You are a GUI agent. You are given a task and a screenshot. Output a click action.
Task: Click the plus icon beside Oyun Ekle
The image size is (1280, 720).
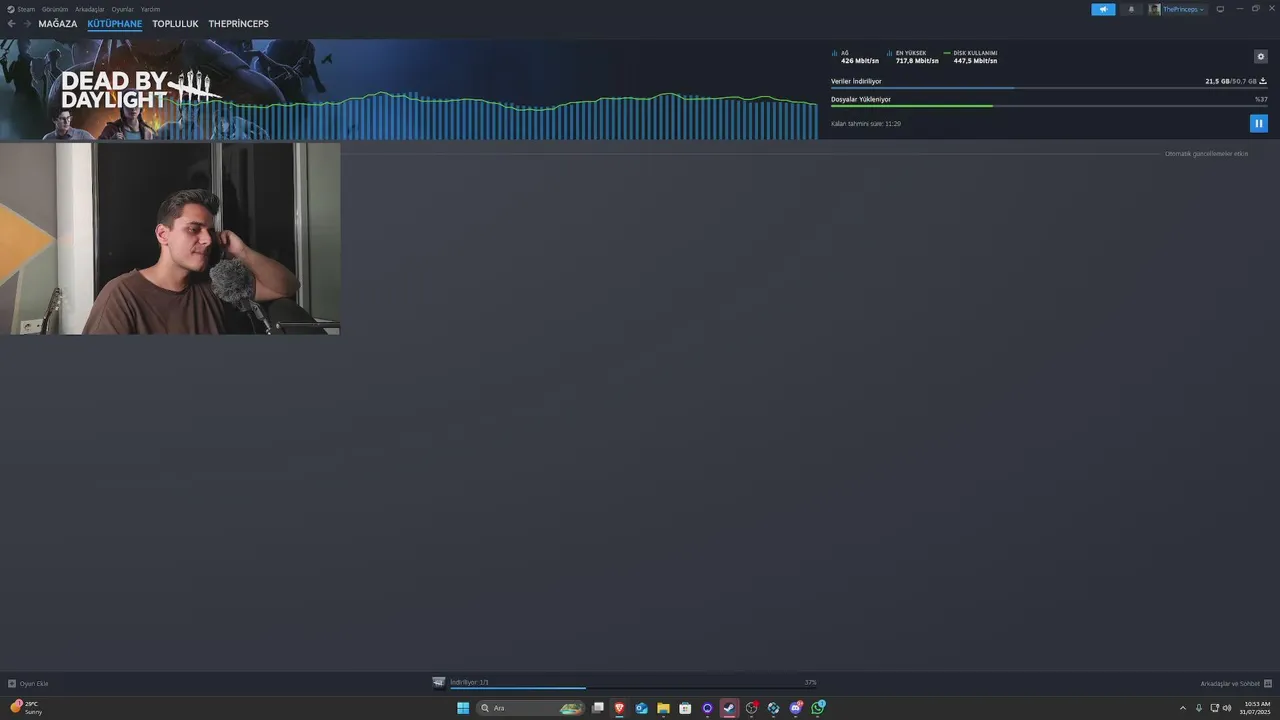coord(12,684)
